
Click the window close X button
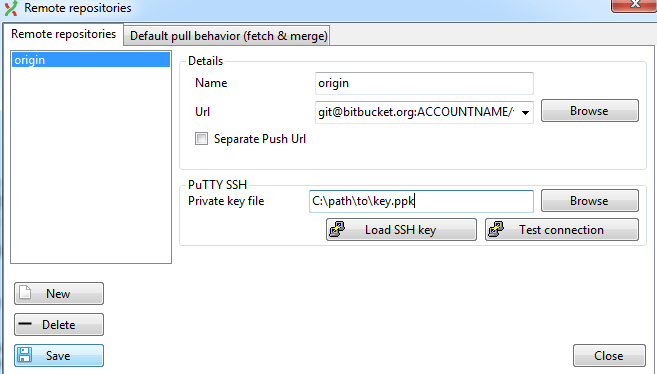[634, 5]
